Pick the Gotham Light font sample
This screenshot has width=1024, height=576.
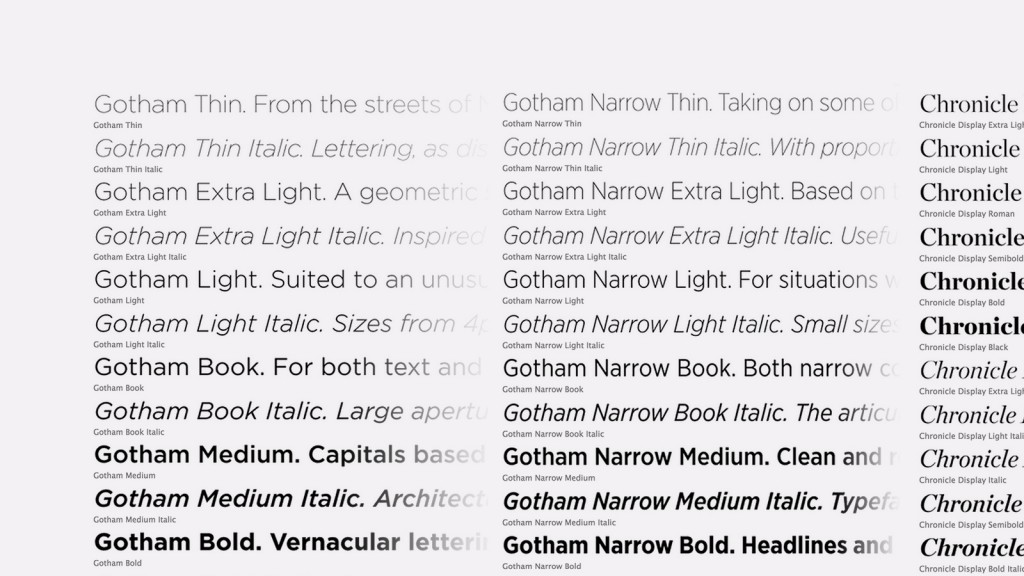point(291,280)
